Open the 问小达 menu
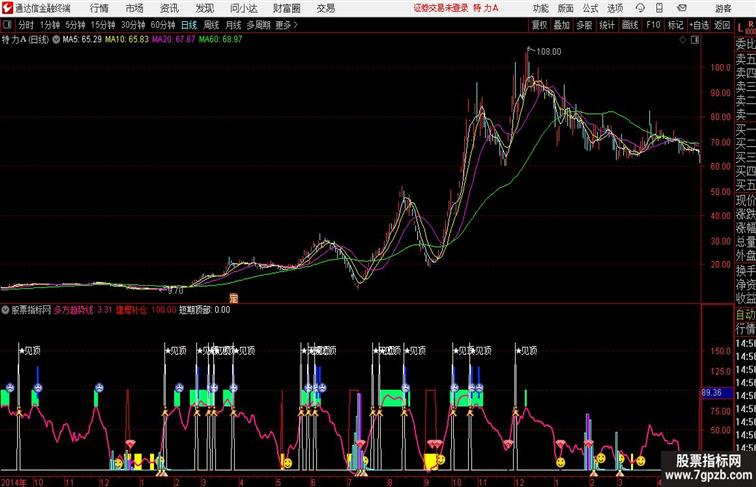This screenshot has height=487, width=756. 243,8
